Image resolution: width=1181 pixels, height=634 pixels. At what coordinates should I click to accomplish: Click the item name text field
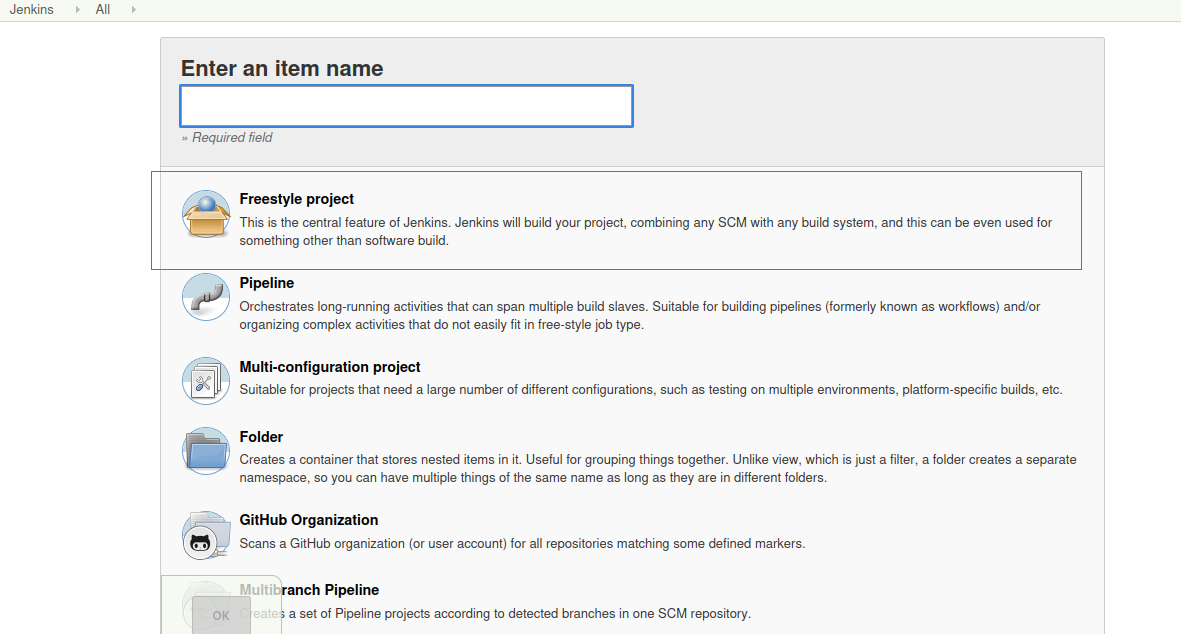pyautogui.click(x=406, y=106)
